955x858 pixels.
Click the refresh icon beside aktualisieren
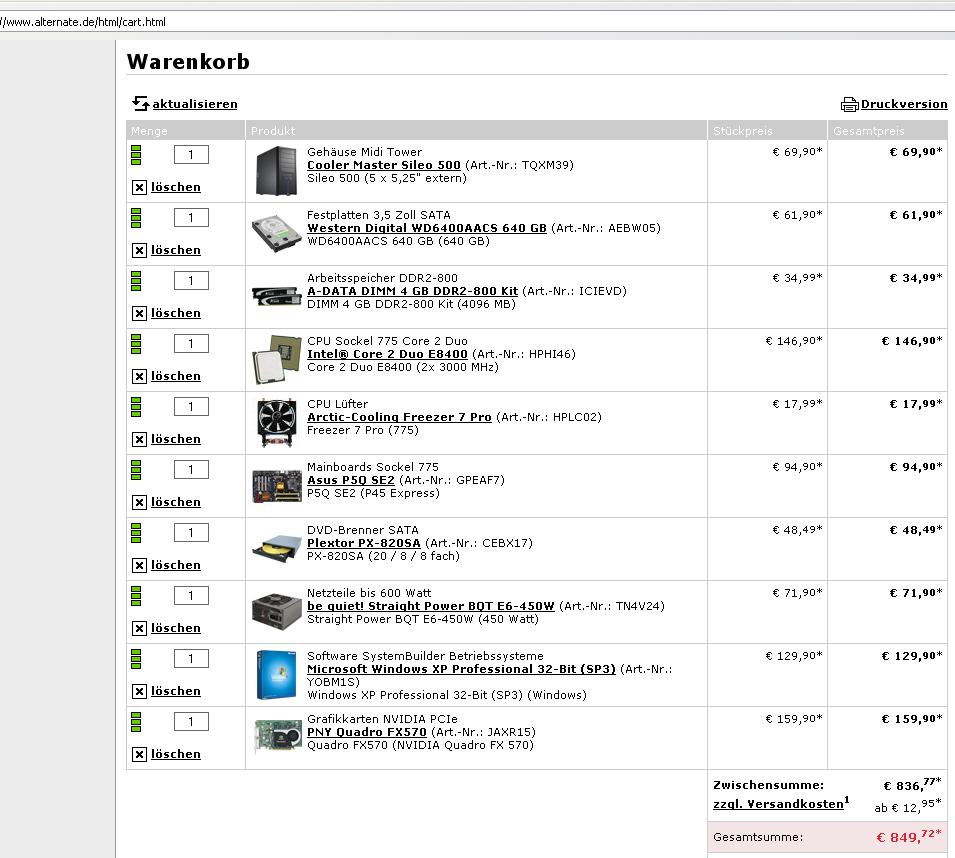pos(141,104)
